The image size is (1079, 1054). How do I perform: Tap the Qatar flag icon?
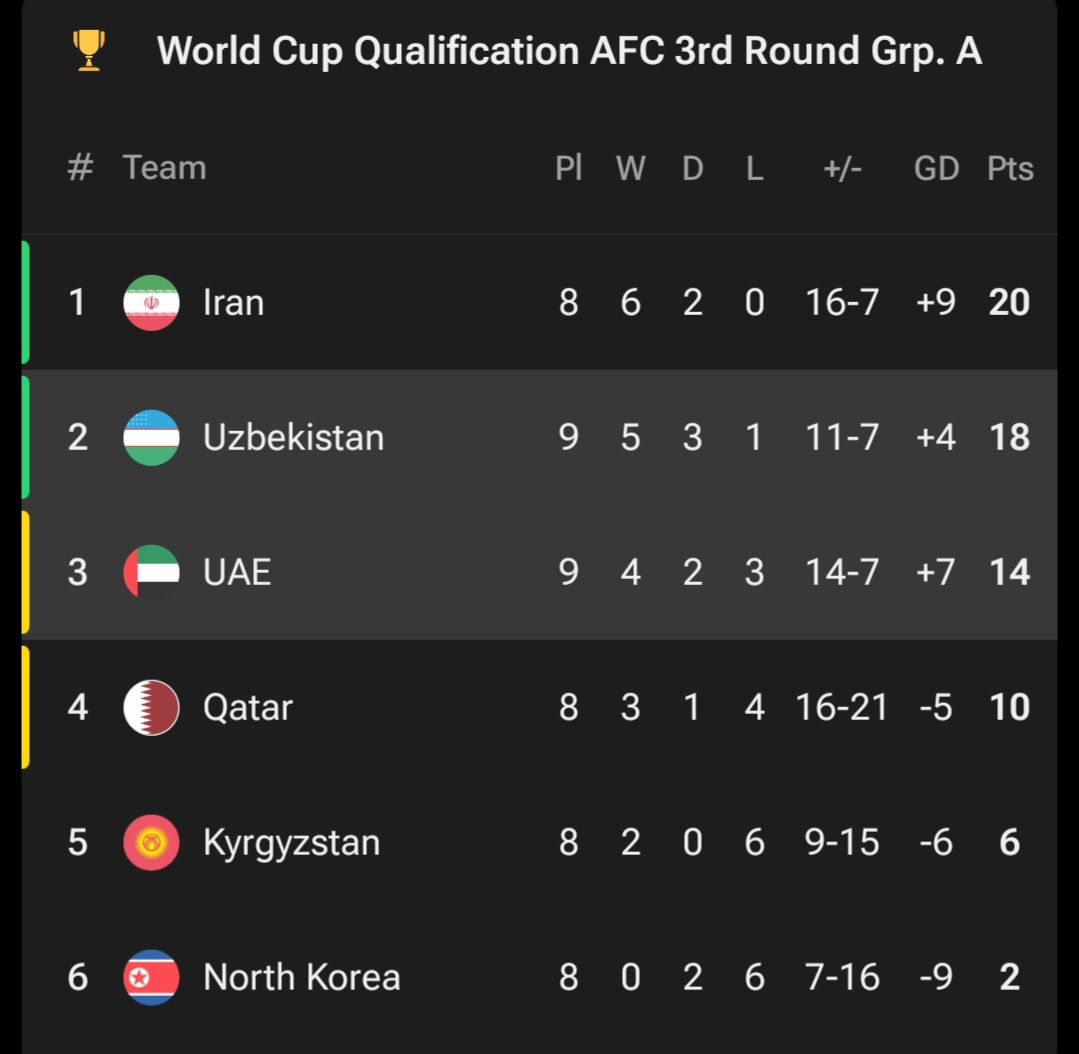coord(151,707)
